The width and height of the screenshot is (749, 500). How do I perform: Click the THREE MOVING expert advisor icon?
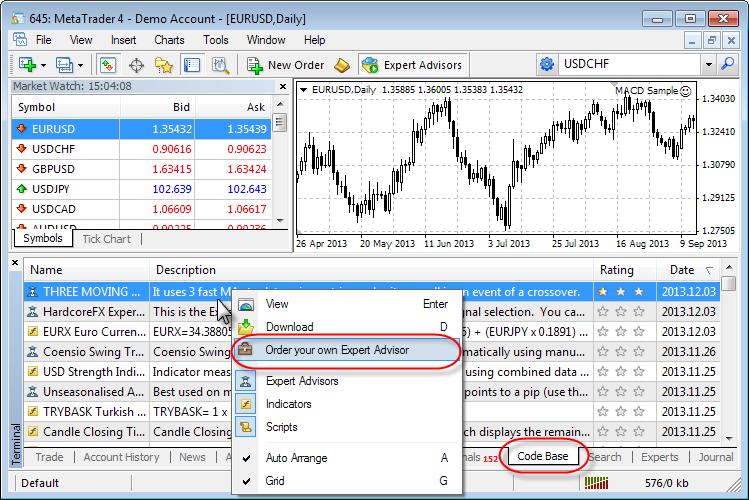(32, 292)
